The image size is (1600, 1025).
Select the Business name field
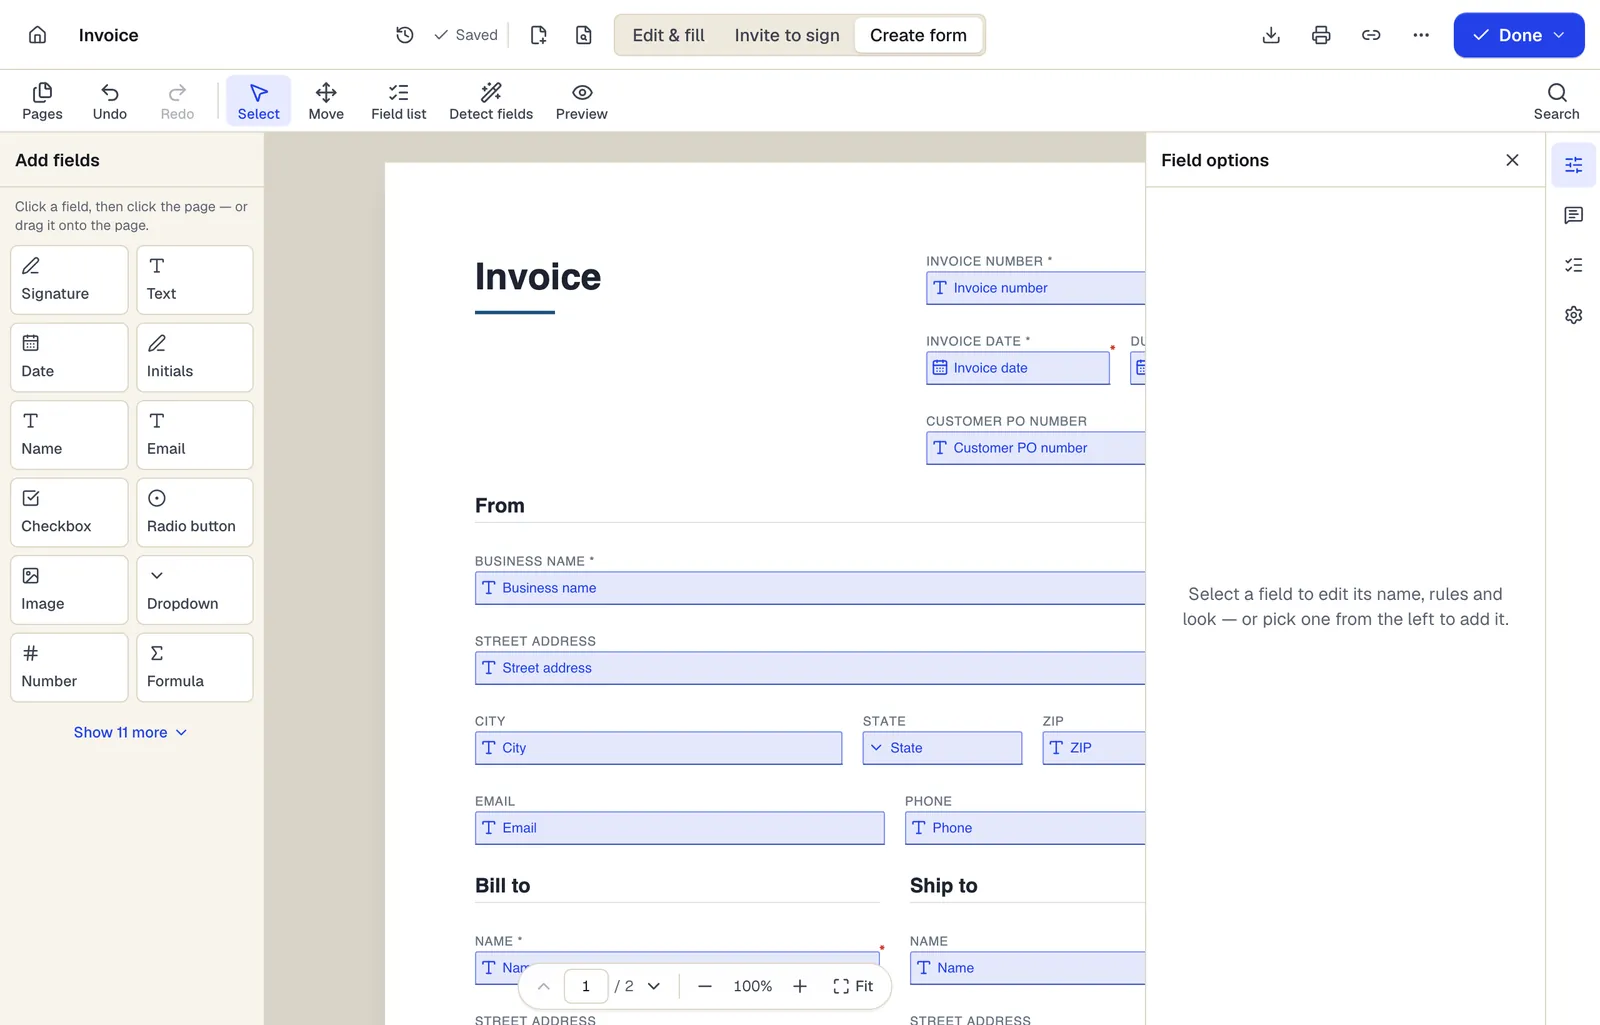810,588
